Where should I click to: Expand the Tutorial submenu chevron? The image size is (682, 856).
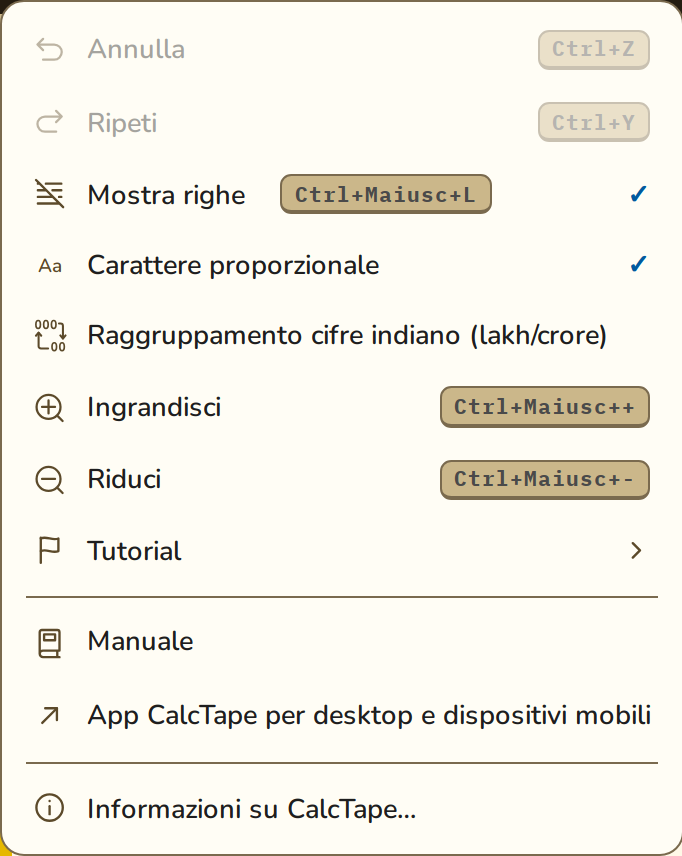click(636, 550)
